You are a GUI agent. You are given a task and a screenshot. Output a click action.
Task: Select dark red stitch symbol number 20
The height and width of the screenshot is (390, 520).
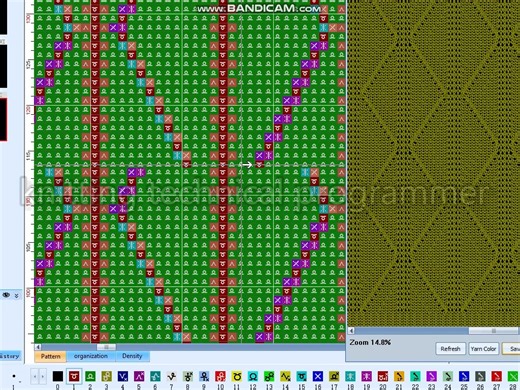383,376
